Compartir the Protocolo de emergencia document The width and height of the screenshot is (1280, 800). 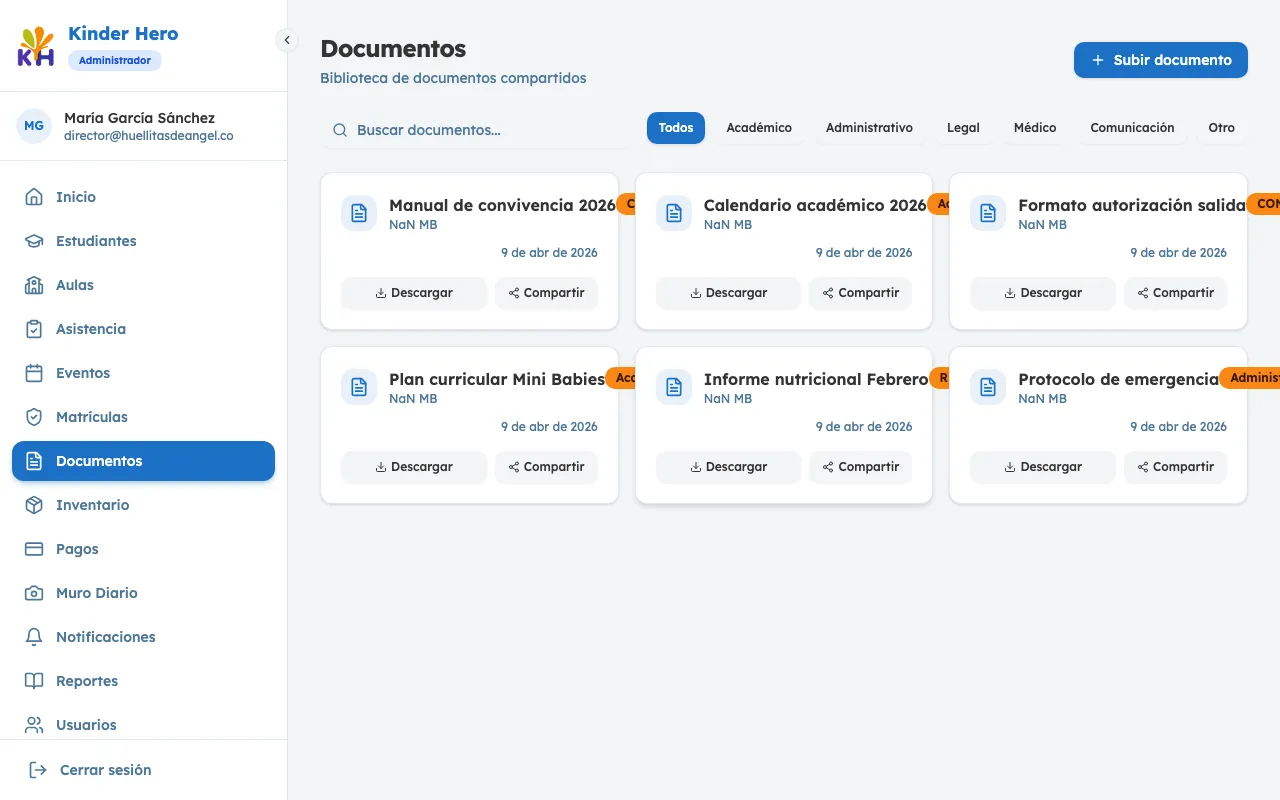coord(1175,467)
